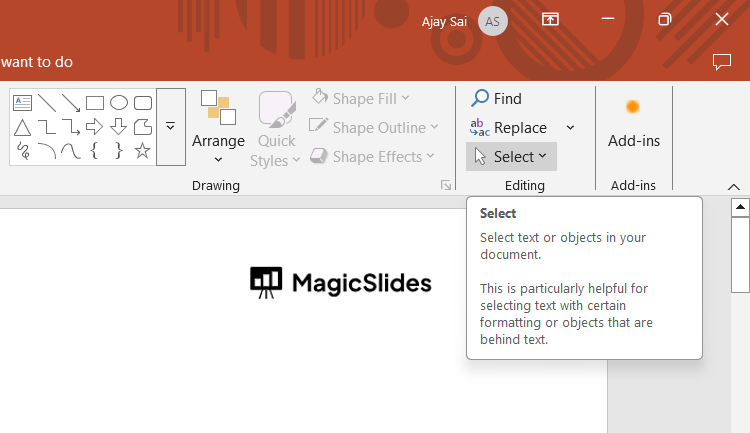Open the Comments pane icon

722,62
